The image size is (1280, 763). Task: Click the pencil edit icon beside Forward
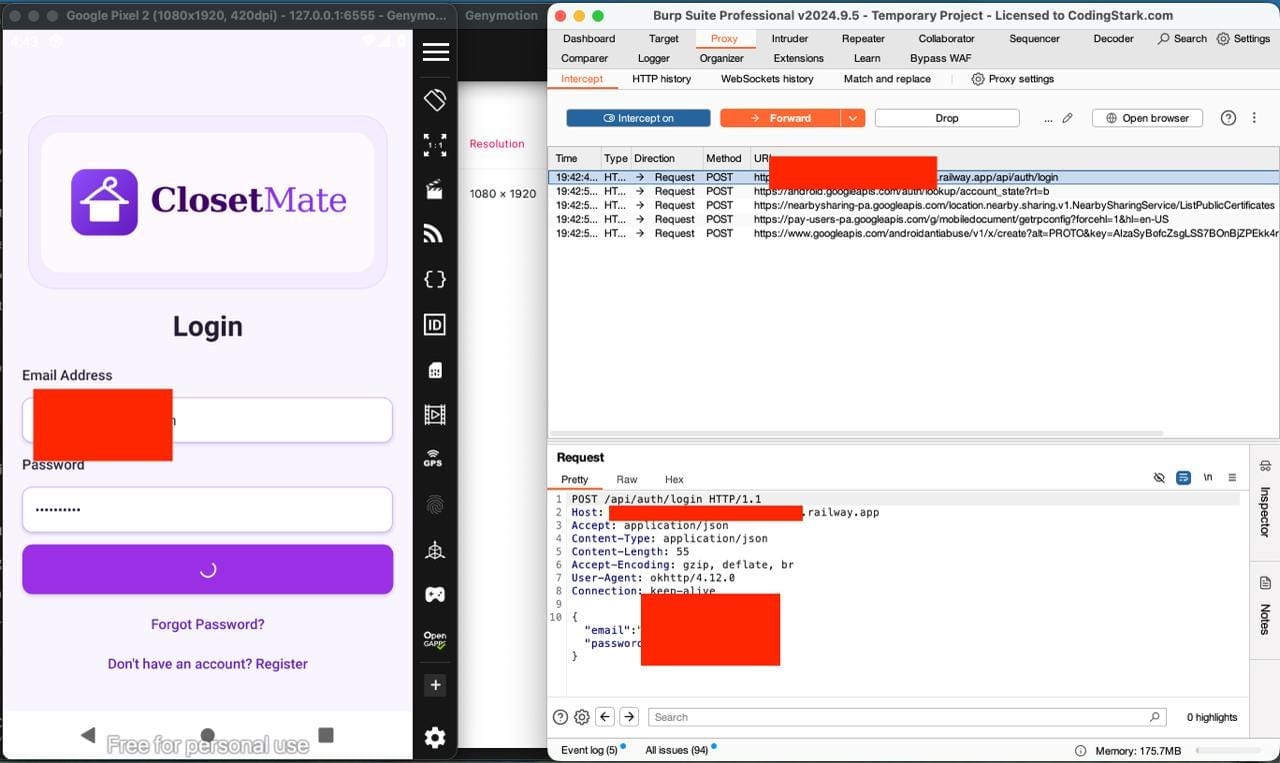click(x=1067, y=118)
